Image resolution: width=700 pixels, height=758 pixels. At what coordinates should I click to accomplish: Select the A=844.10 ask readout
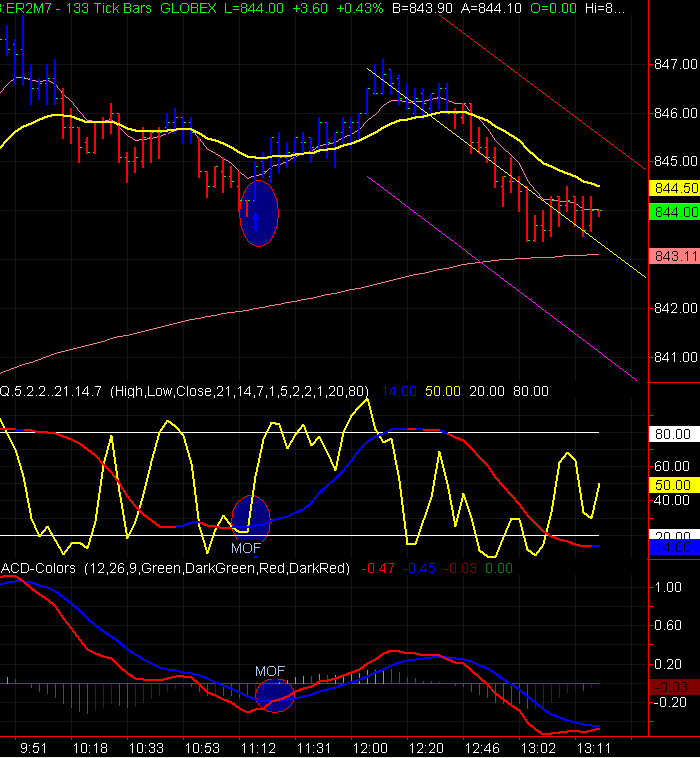pos(491,8)
